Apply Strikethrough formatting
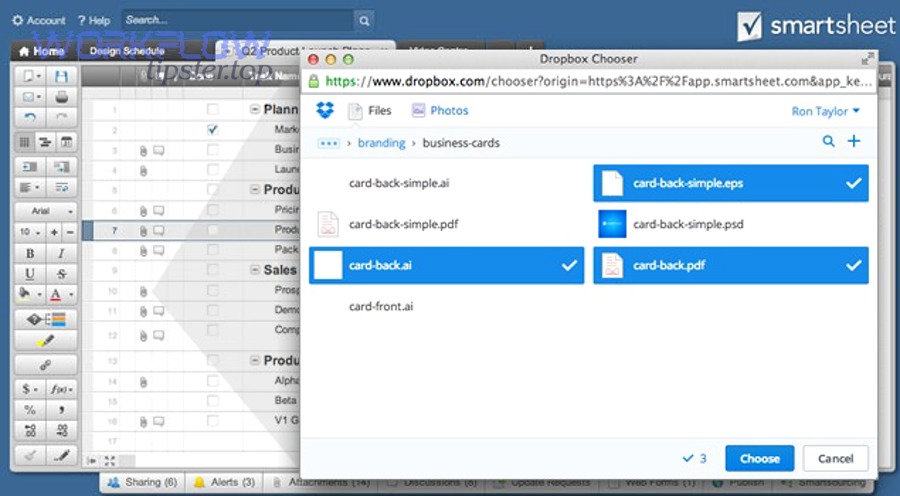 point(61,274)
